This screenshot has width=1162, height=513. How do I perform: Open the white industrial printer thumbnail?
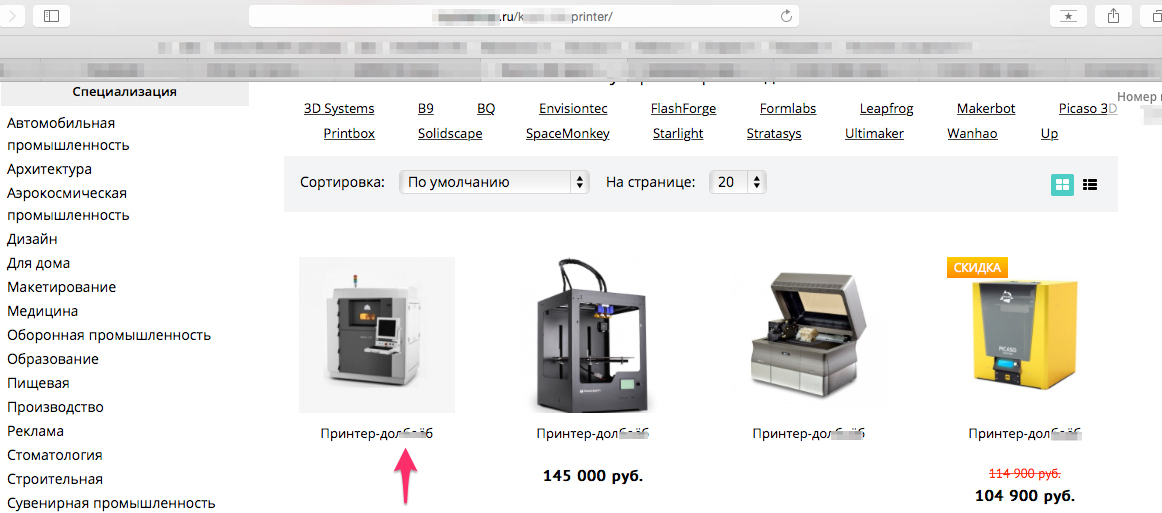point(376,335)
